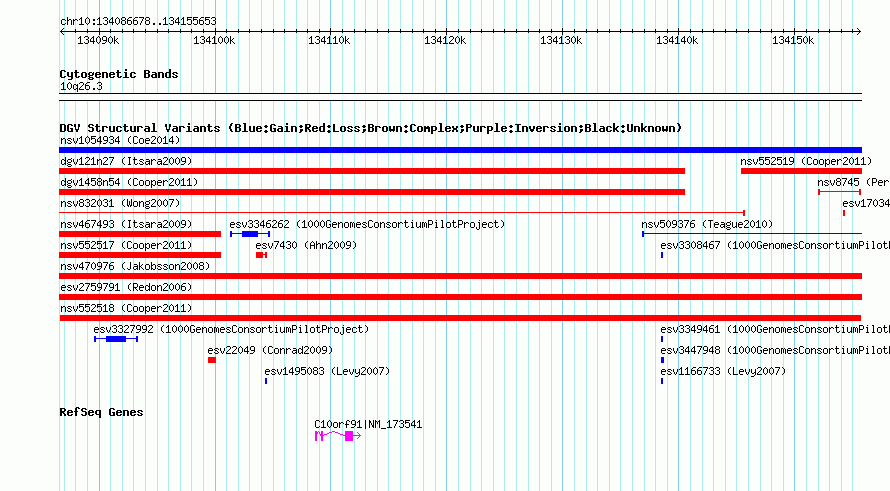
Task: Click the red dgv1458n54 loss bar
Action: coord(372,192)
